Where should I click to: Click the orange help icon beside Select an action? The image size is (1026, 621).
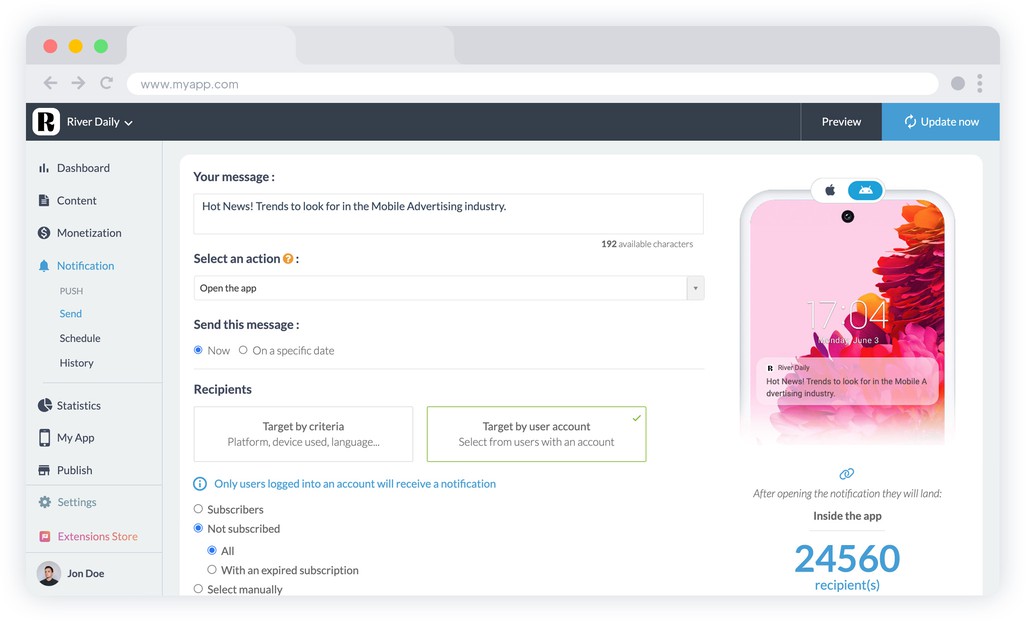click(x=288, y=259)
